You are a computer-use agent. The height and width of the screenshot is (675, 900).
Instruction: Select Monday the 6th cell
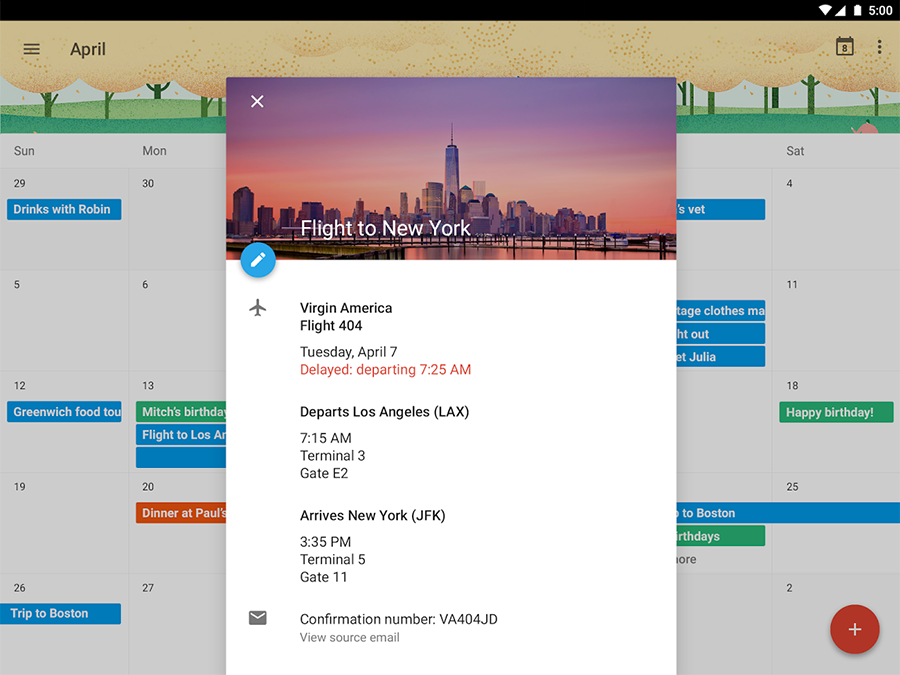click(178, 320)
